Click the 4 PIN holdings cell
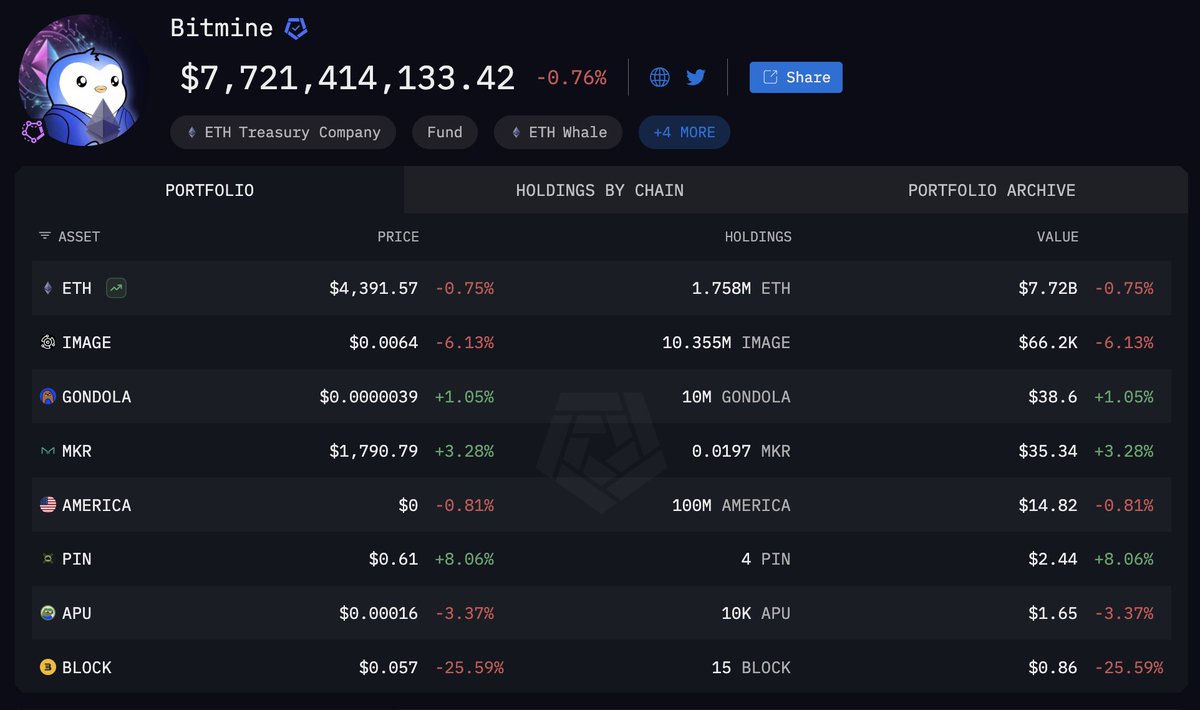 (x=766, y=559)
